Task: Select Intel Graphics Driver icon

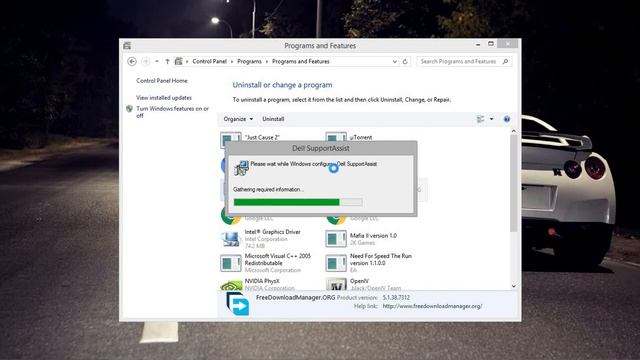Action: pyautogui.click(x=231, y=239)
